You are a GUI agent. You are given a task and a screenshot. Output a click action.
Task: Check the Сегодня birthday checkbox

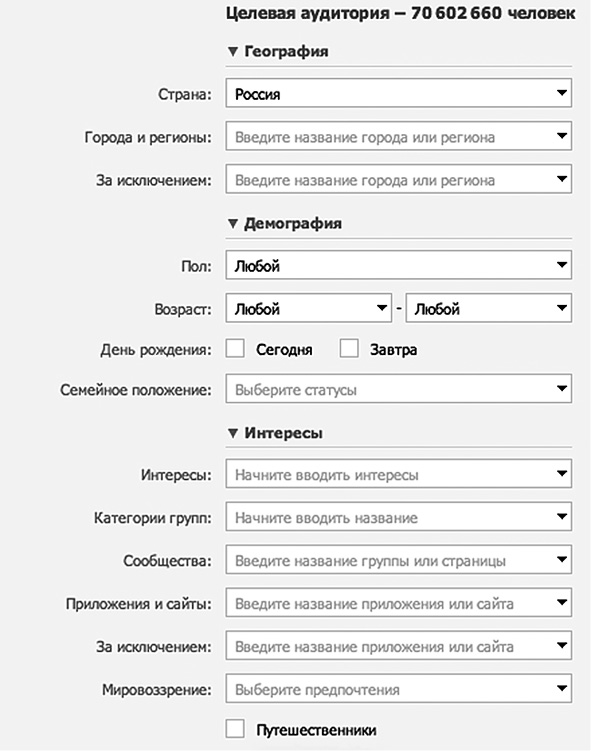(235, 349)
